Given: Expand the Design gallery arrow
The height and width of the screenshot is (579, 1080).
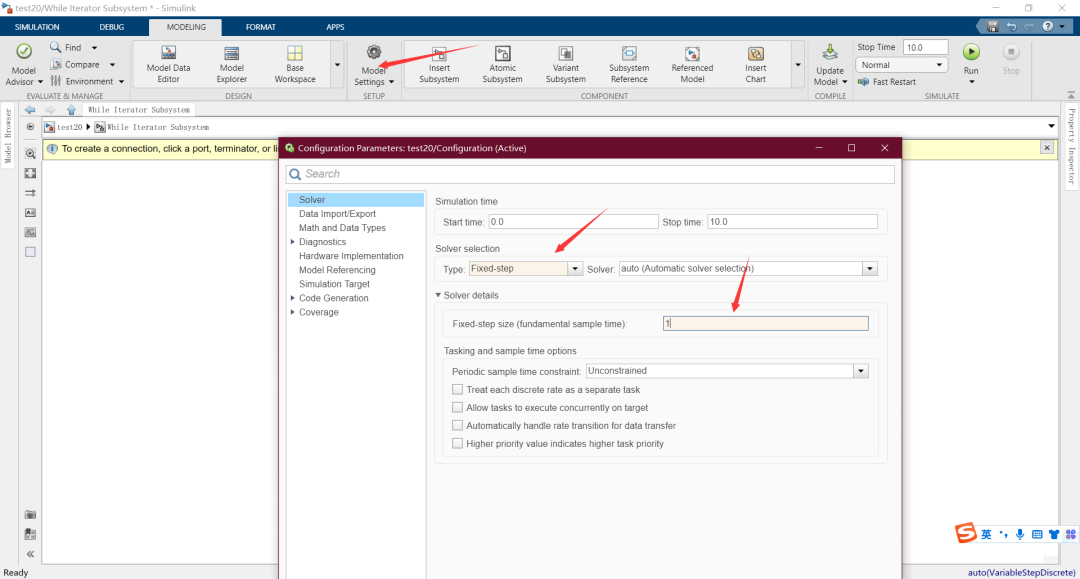Looking at the screenshot, I should tap(338, 65).
